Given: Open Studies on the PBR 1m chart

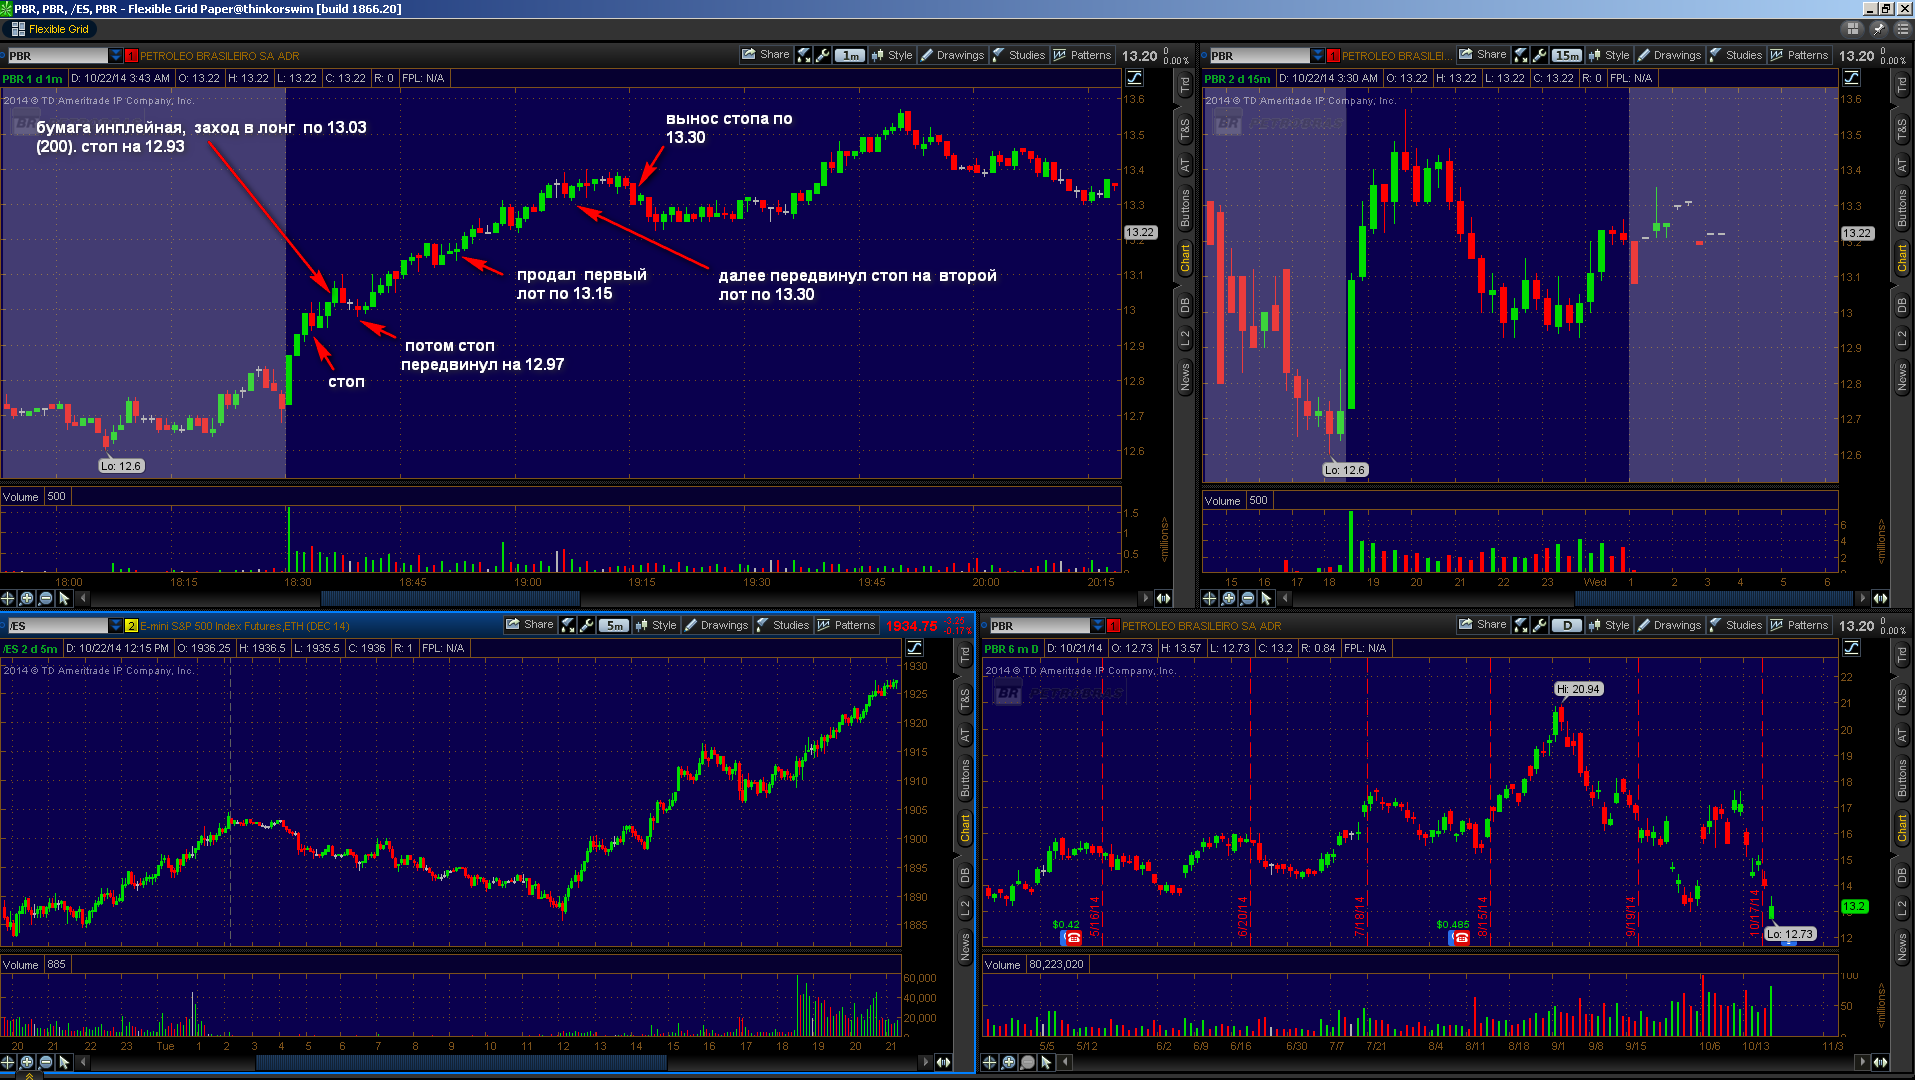Looking at the screenshot, I should click(1018, 55).
